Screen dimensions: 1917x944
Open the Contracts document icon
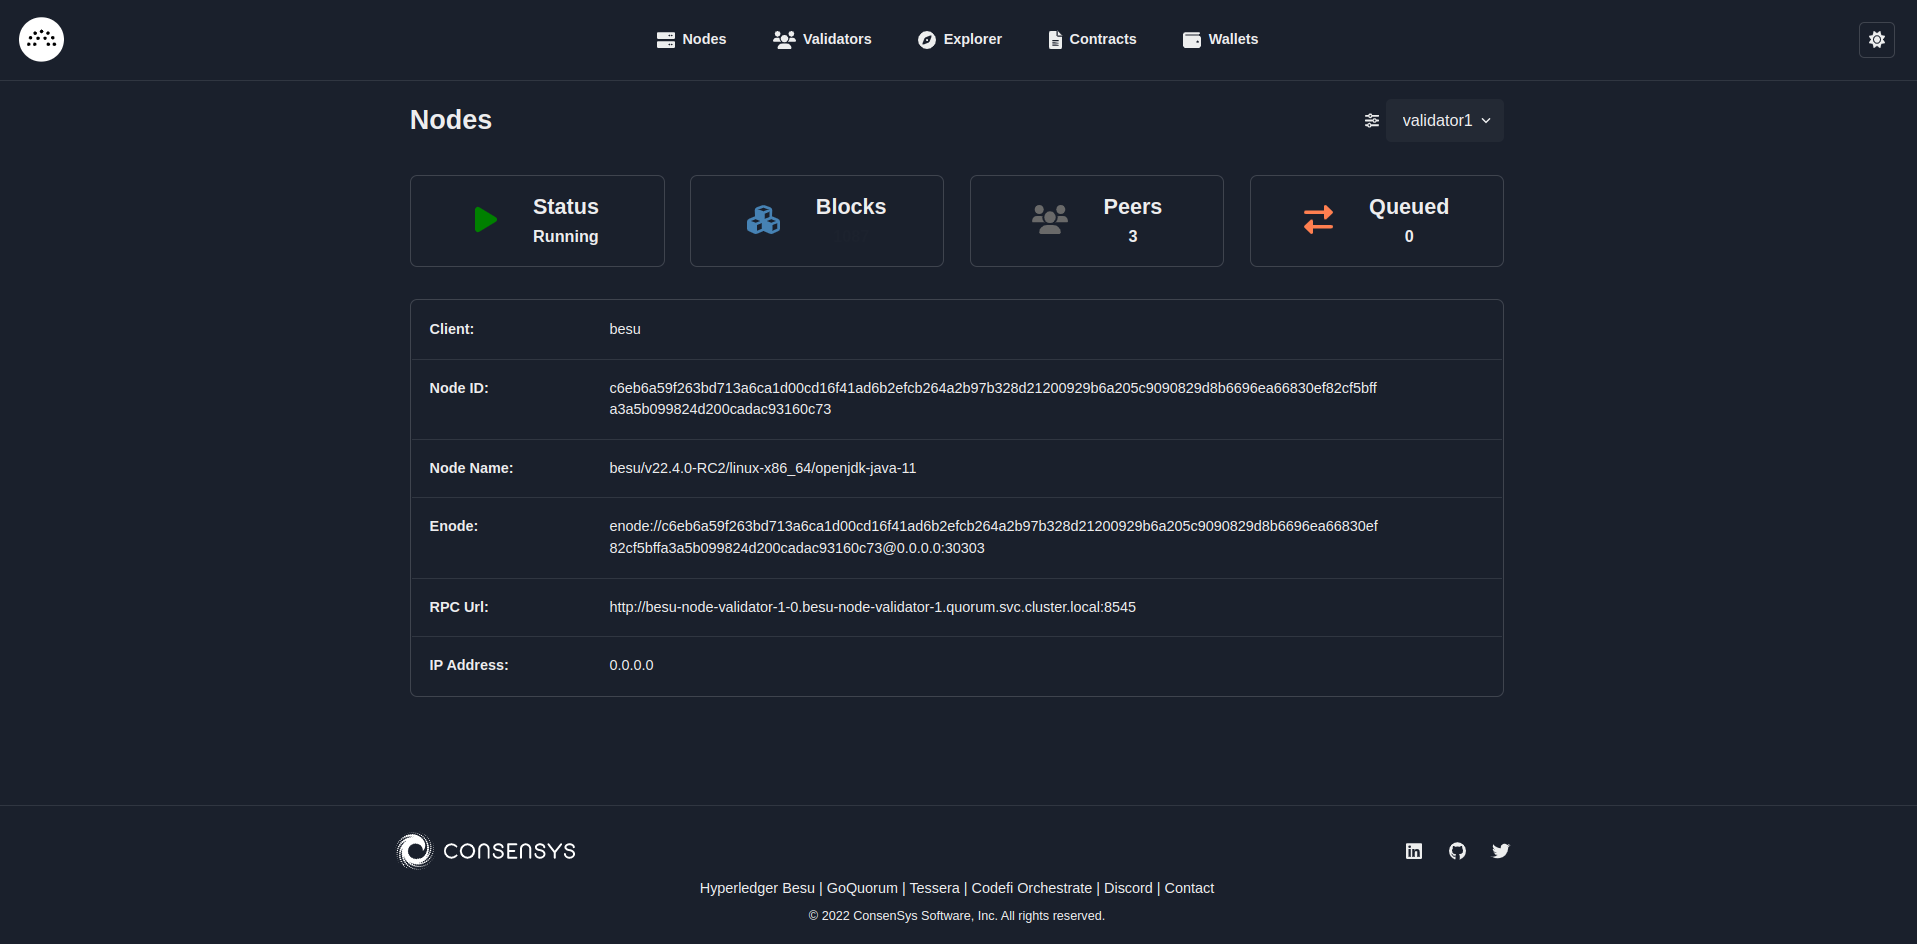1053,39
